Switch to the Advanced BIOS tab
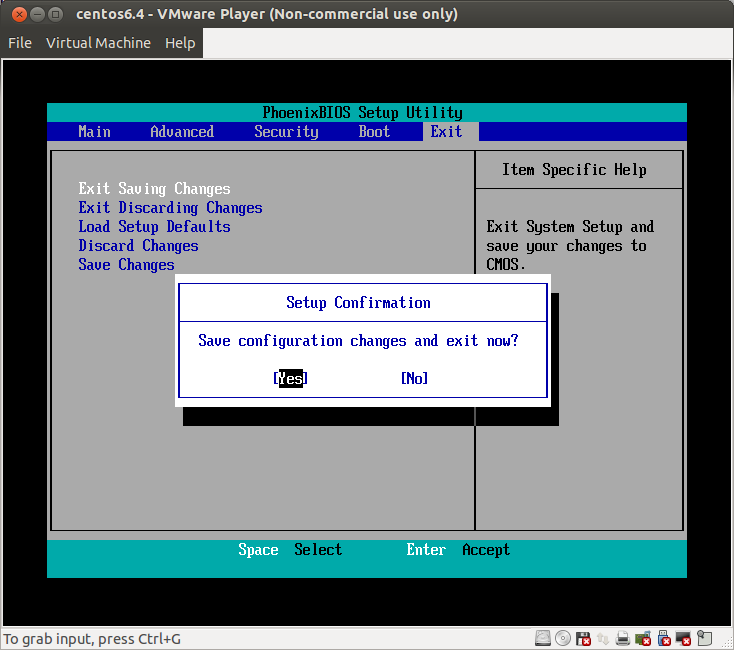 (182, 131)
